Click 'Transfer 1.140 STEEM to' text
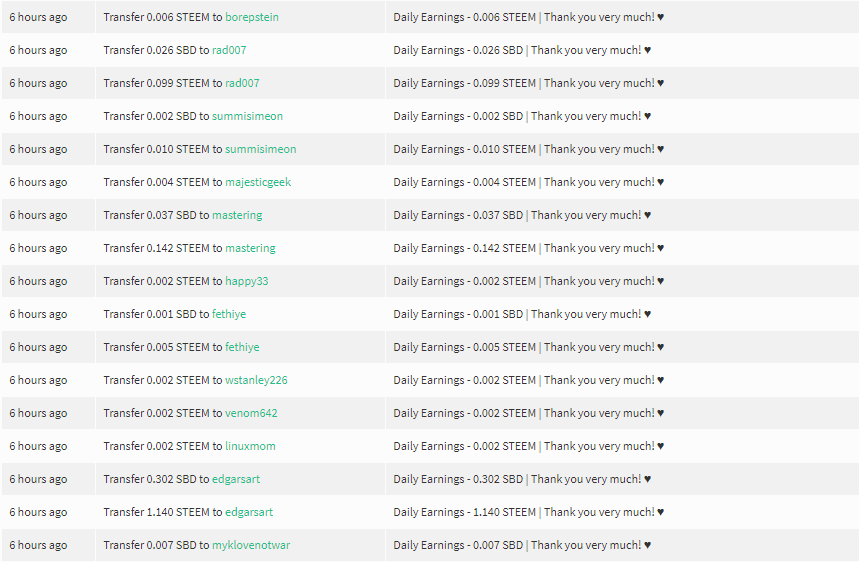859x562 pixels. click(x=163, y=512)
